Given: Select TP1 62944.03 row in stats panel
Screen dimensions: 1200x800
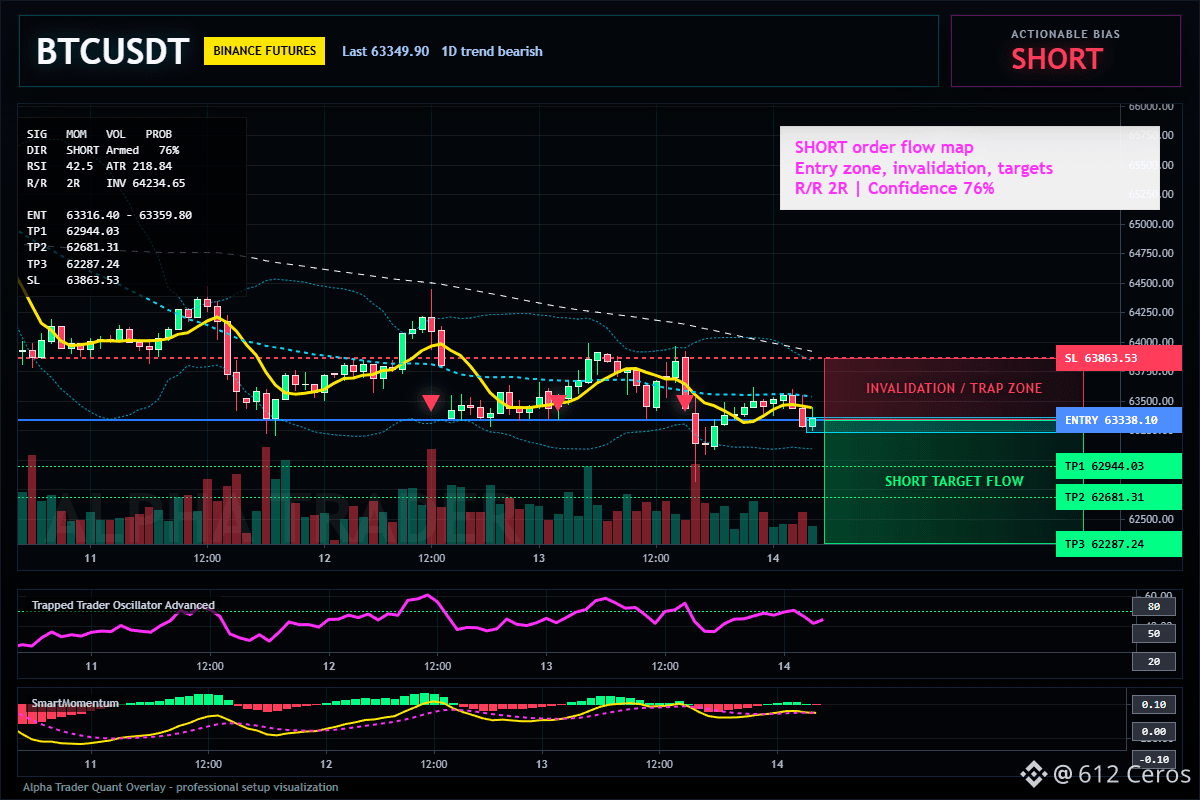Looking at the screenshot, I should pos(73,231).
